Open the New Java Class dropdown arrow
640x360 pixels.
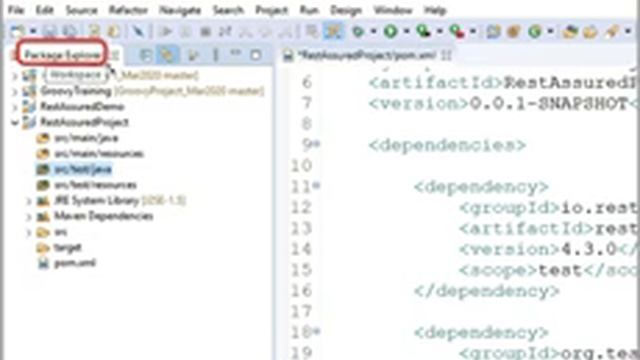click(550, 31)
